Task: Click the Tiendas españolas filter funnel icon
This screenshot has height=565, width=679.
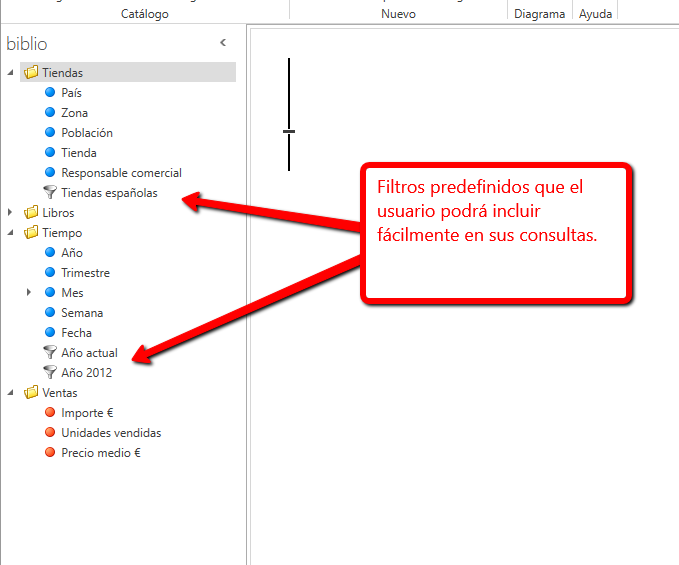Action: tap(50, 193)
